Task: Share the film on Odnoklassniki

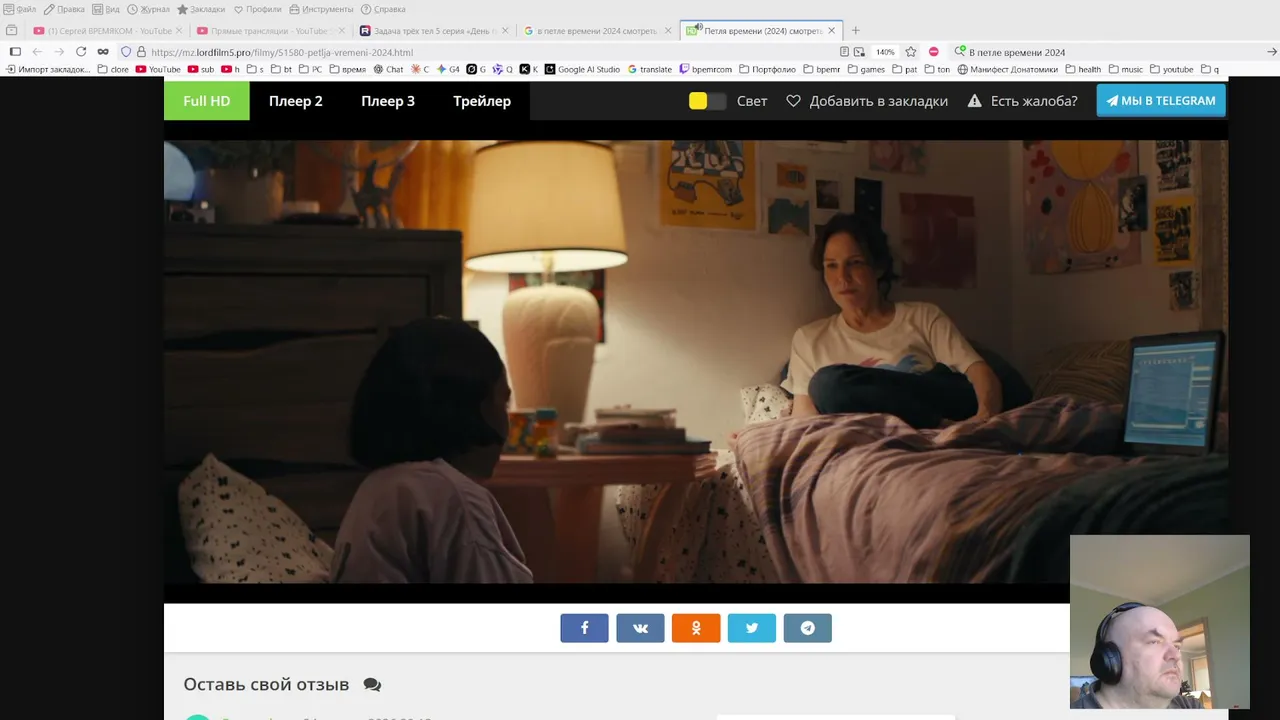Action: [696, 628]
